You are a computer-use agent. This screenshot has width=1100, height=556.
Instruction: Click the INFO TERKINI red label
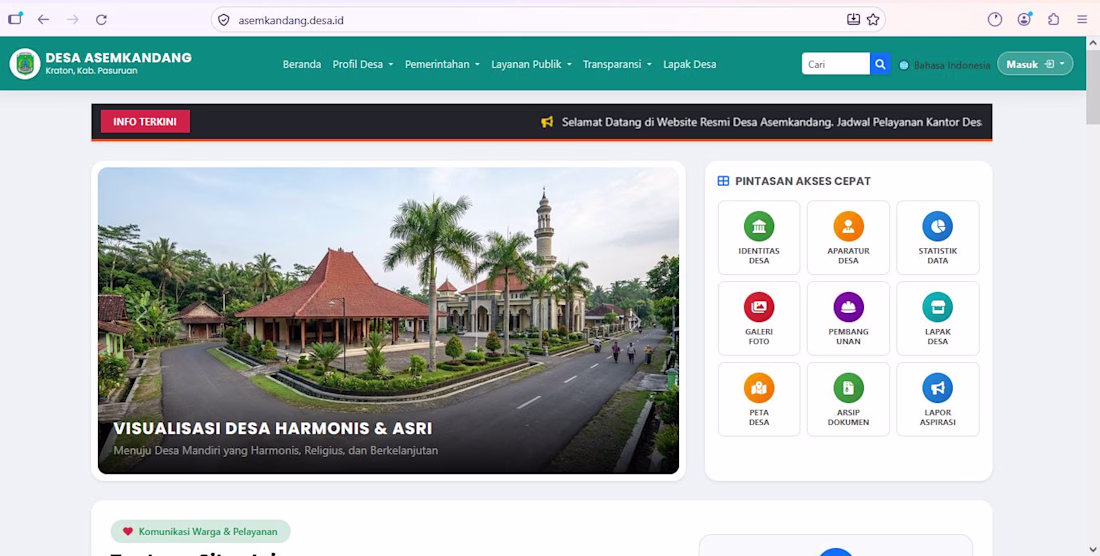point(145,121)
